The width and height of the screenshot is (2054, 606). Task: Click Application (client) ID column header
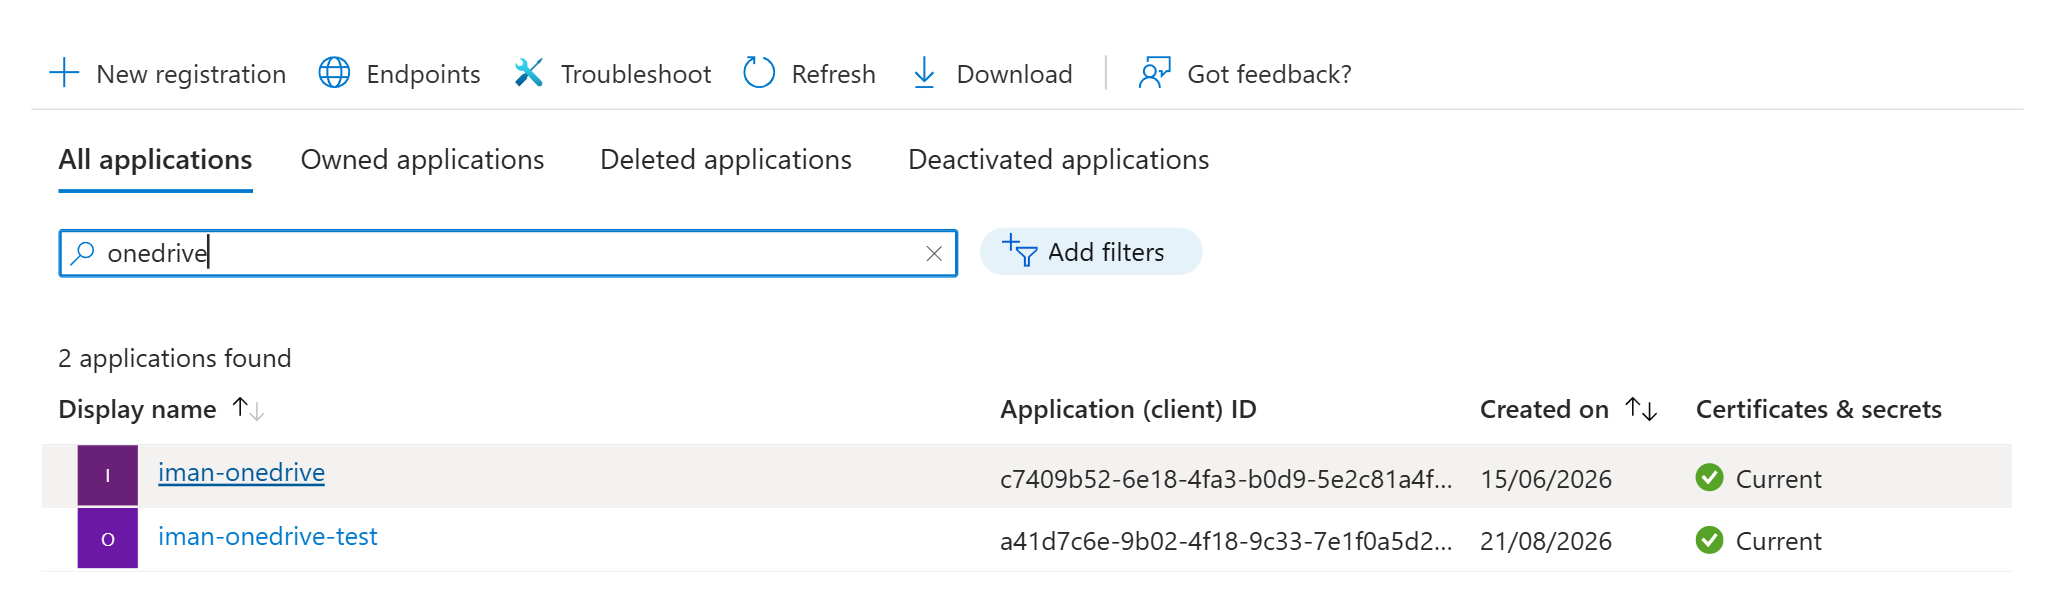pos(1128,409)
